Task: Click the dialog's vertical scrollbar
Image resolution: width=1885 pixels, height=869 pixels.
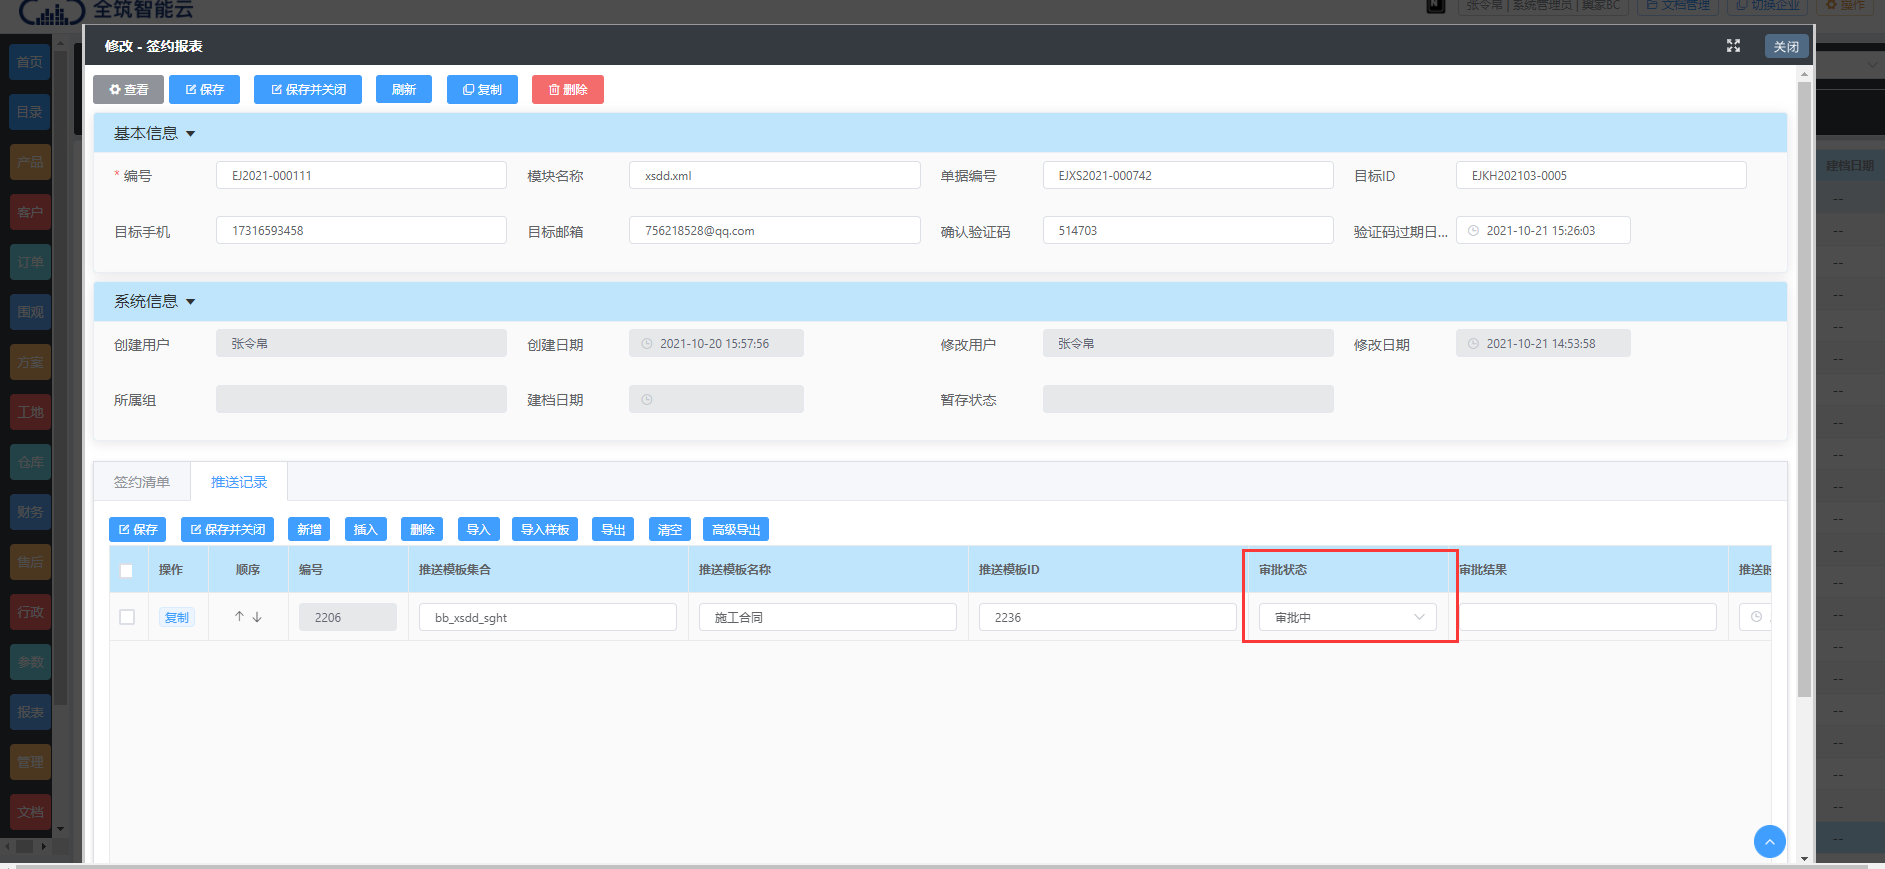Action: [1804, 400]
